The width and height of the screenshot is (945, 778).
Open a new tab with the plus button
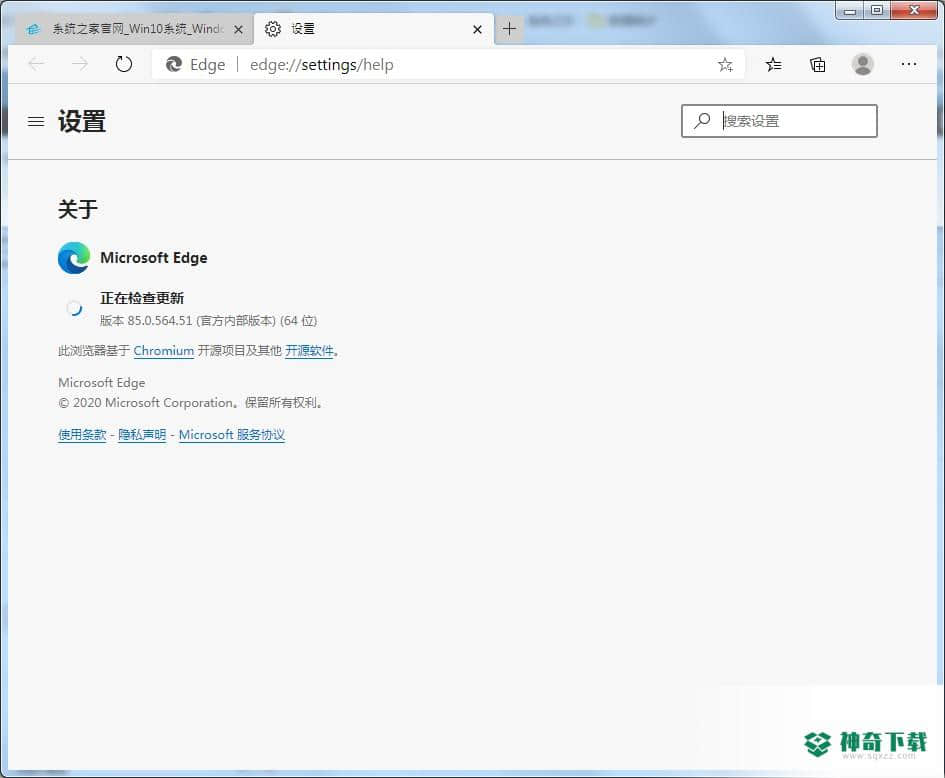click(509, 29)
